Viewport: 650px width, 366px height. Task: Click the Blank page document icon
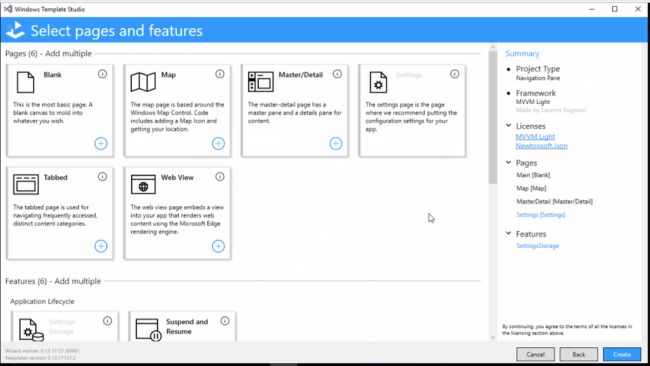click(25, 82)
